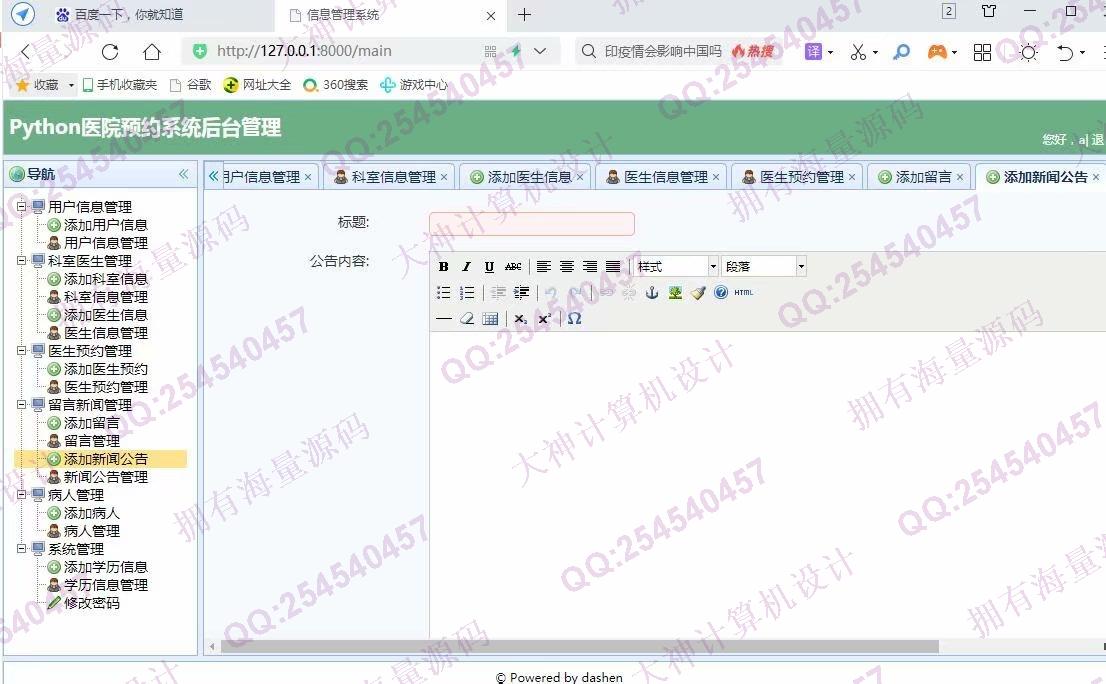
Task: Open 学历信息管理 in navigation tree
Action: (x=105, y=585)
